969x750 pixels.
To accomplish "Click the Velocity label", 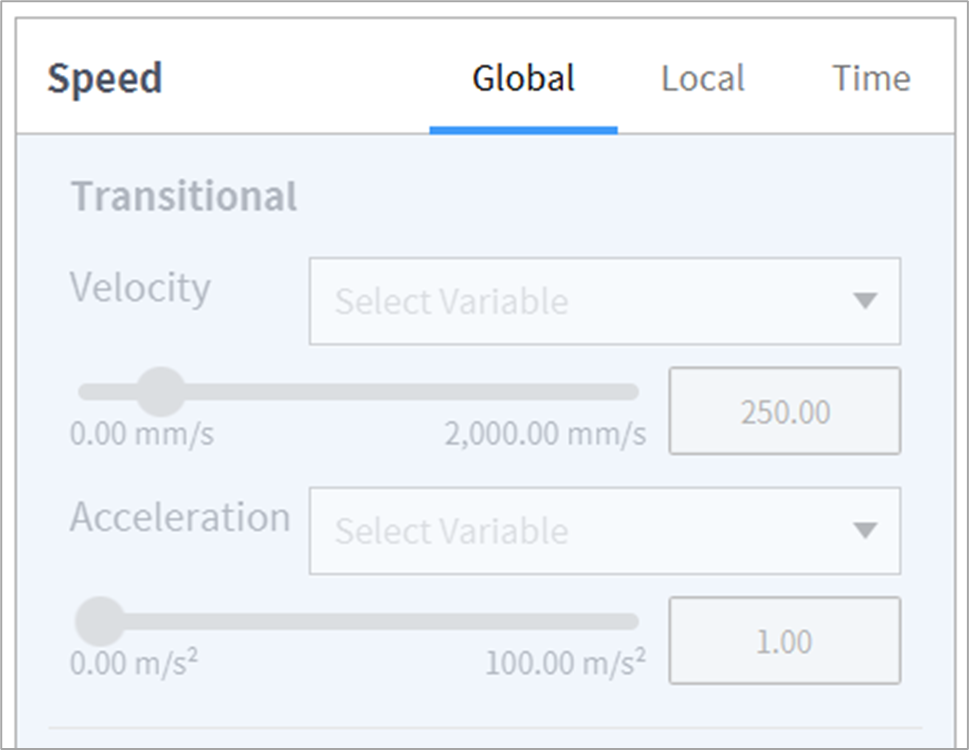I will coord(140,288).
